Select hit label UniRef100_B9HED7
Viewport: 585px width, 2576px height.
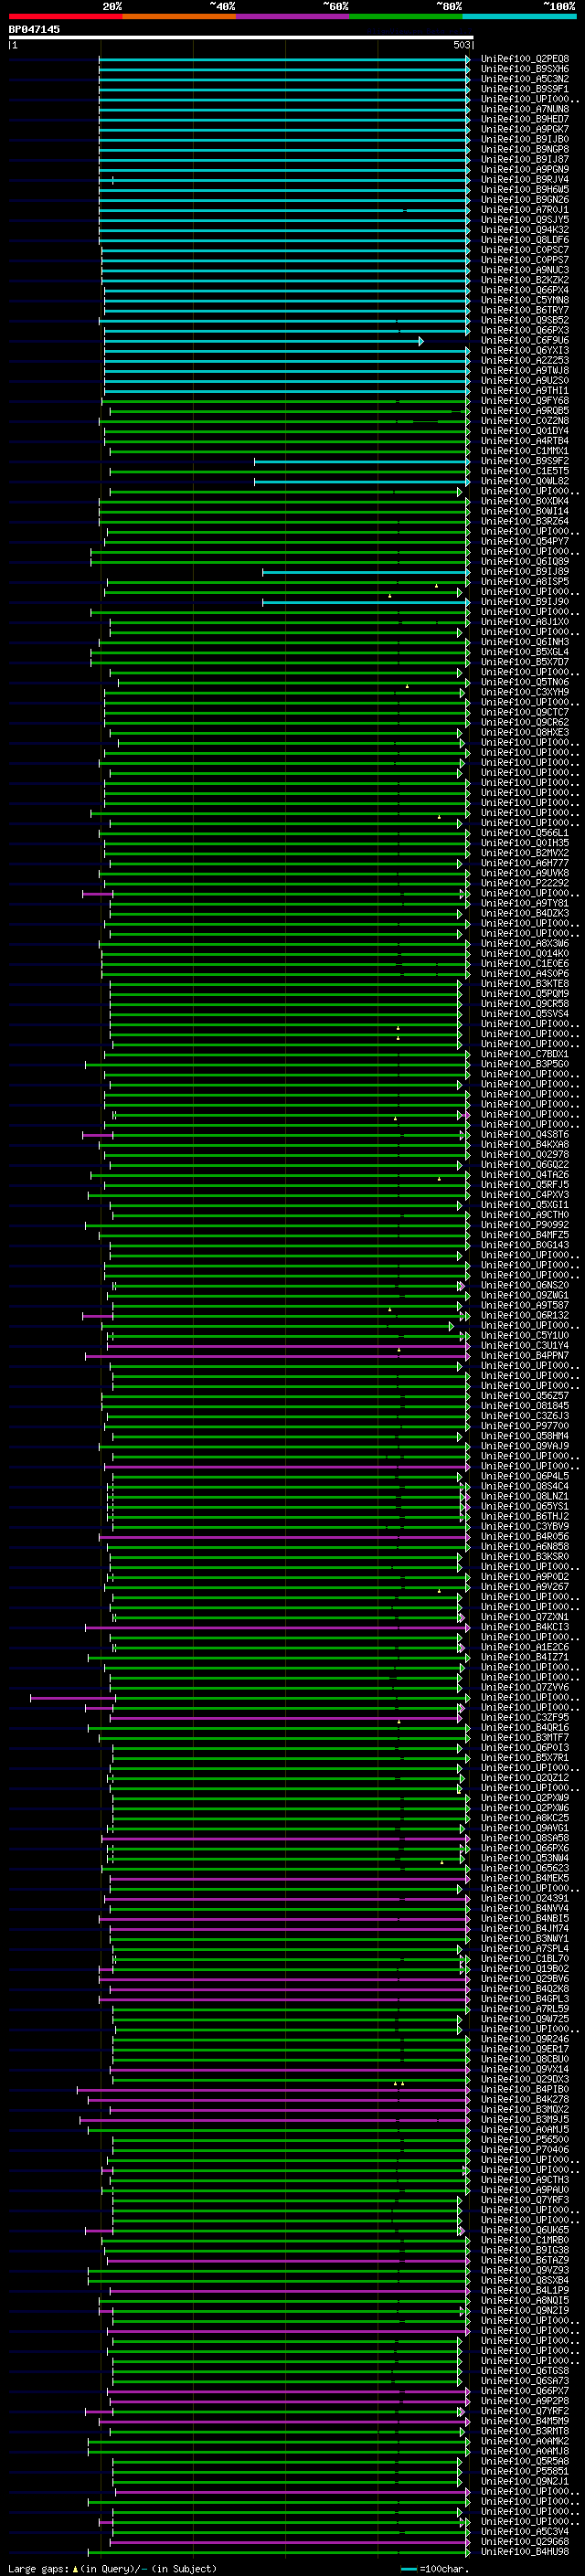coord(525,119)
